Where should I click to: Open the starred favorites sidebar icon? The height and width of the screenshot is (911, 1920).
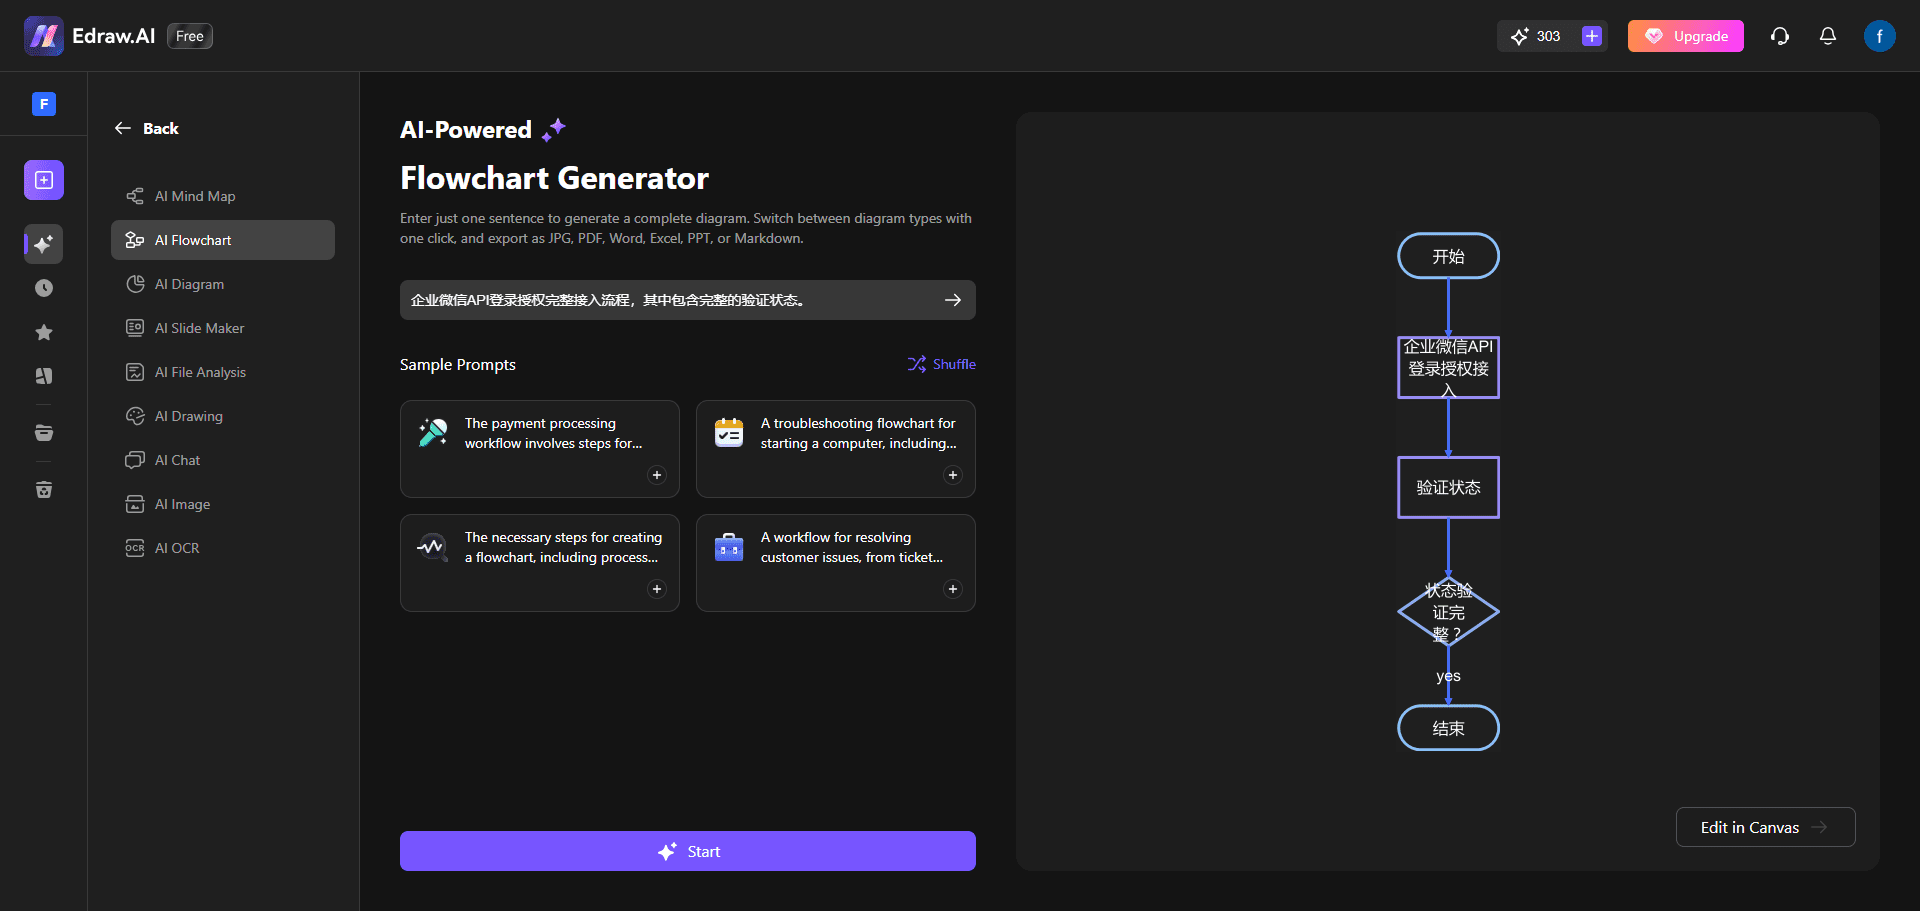(x=44, y=332)
